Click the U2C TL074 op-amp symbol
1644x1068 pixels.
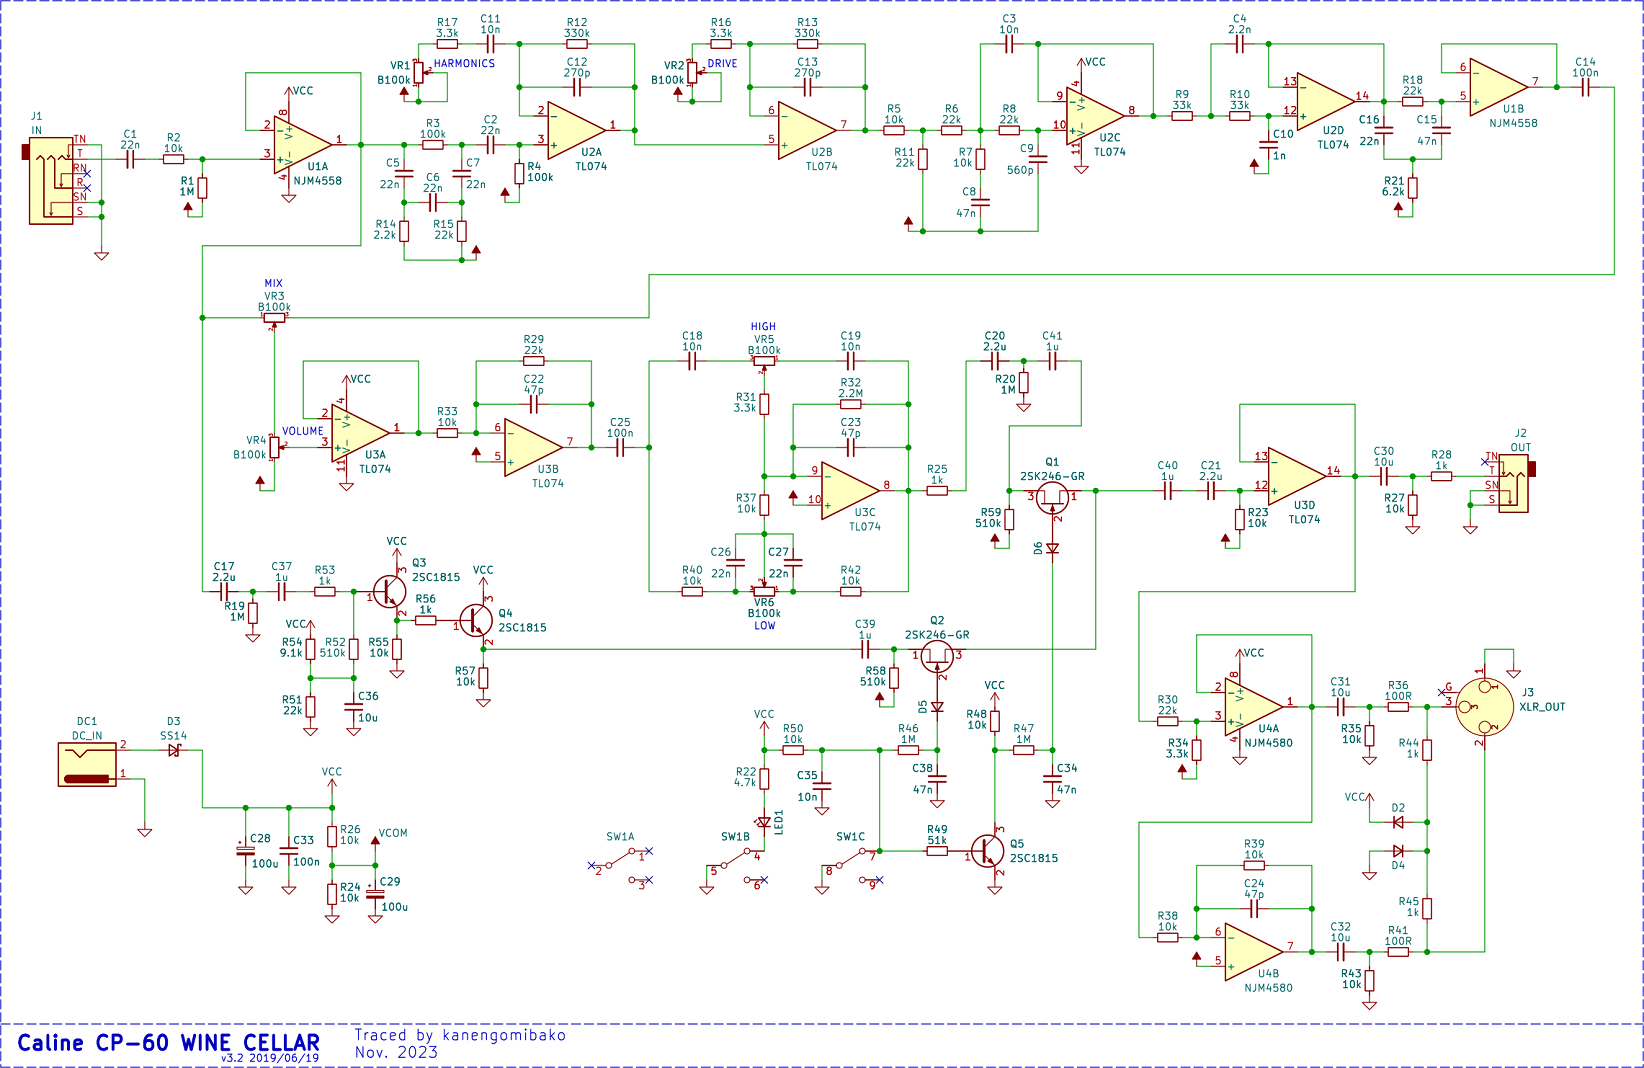click(1095, 116)
